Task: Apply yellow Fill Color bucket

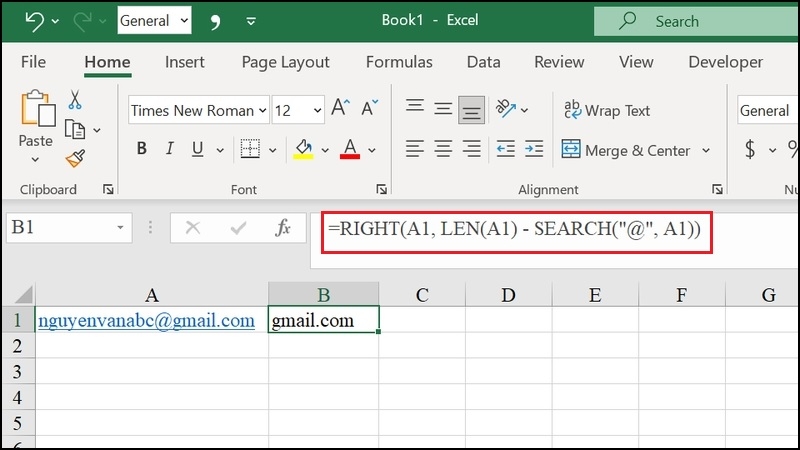Action: (303, 149)
